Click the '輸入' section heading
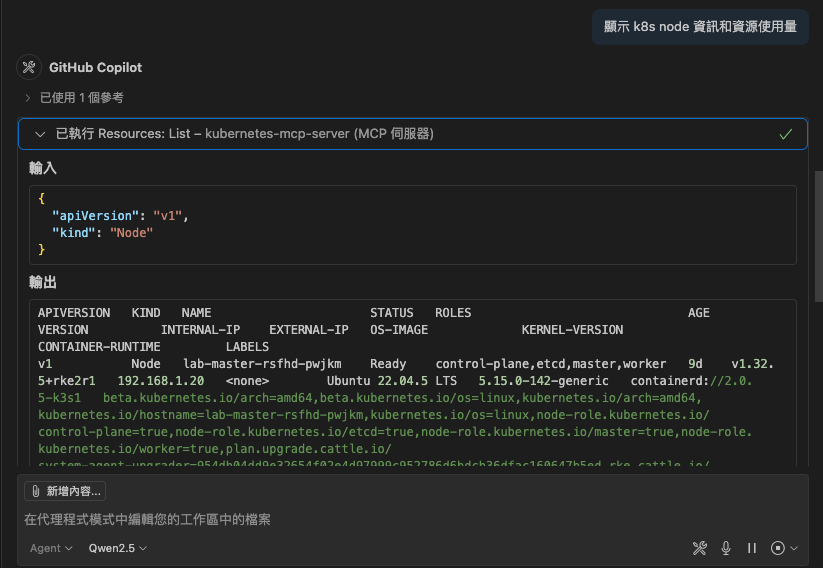The width and height of the screenshot is (823, 568). click(x=43, y=168)
